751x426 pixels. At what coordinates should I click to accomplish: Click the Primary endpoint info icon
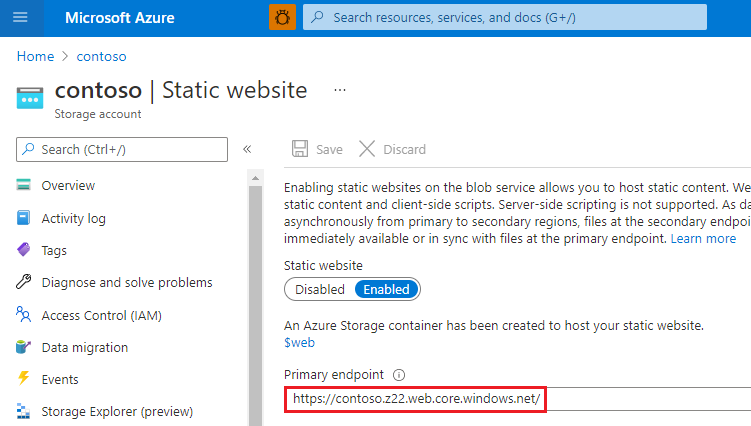click(x=398, y=375)
